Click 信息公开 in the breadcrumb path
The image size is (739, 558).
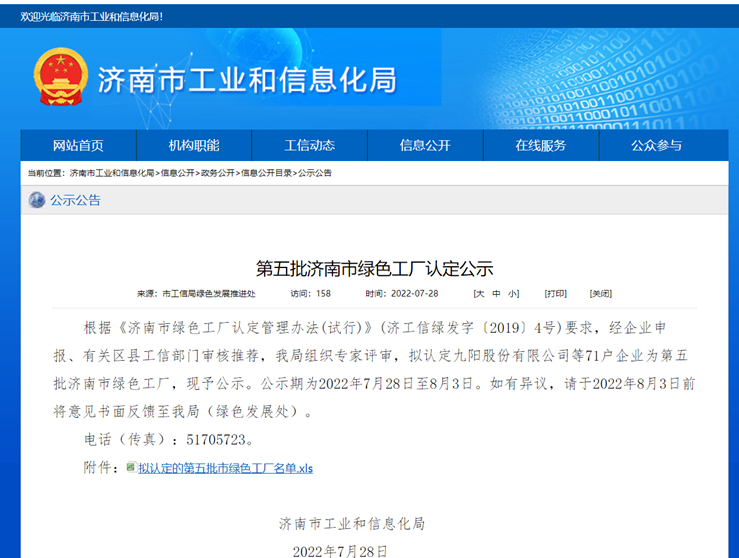(x=178, y=173)
